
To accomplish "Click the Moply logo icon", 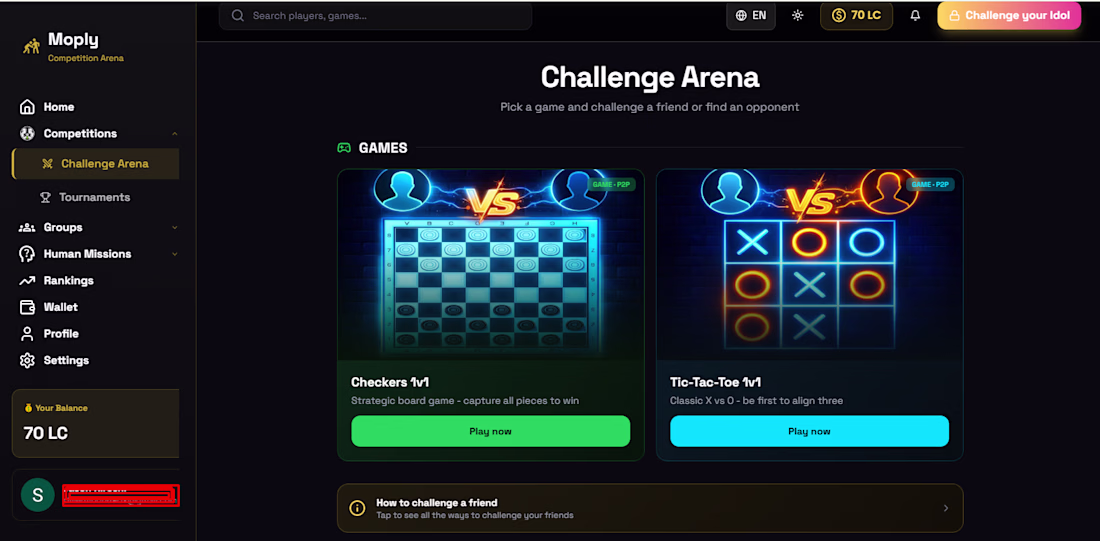I will [31, 46].
